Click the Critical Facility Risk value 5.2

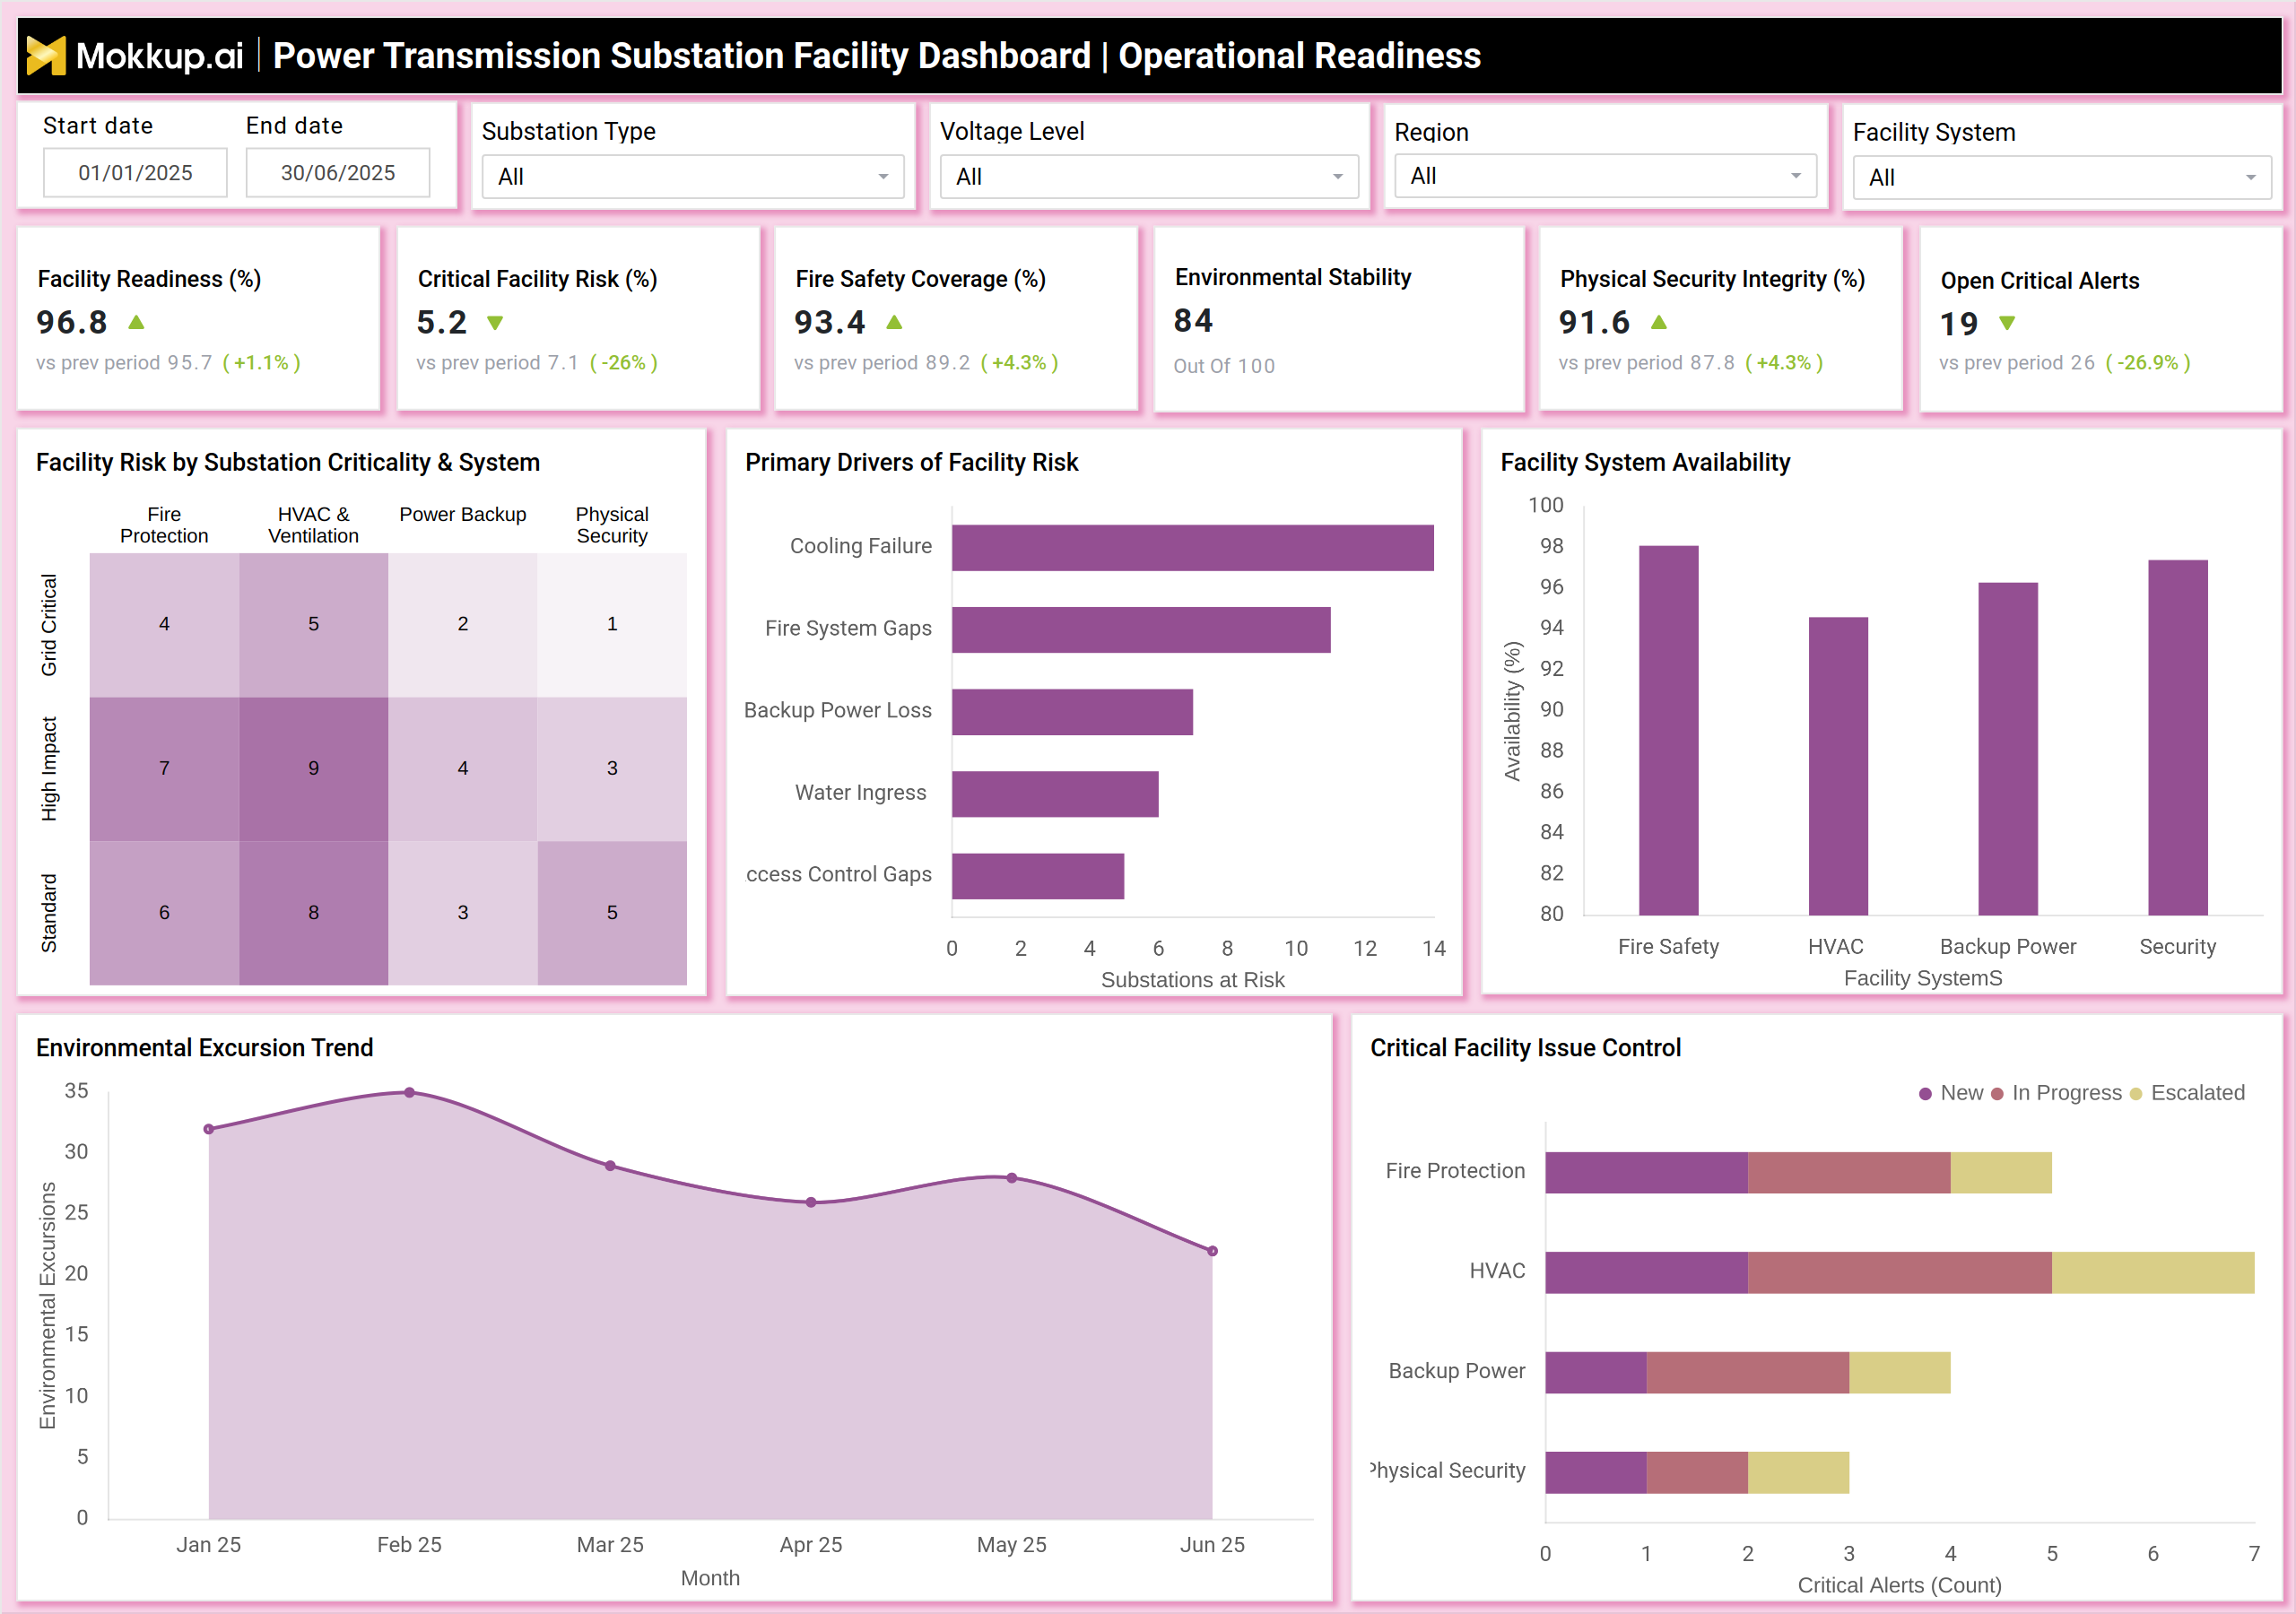click(x=442, y=322)
